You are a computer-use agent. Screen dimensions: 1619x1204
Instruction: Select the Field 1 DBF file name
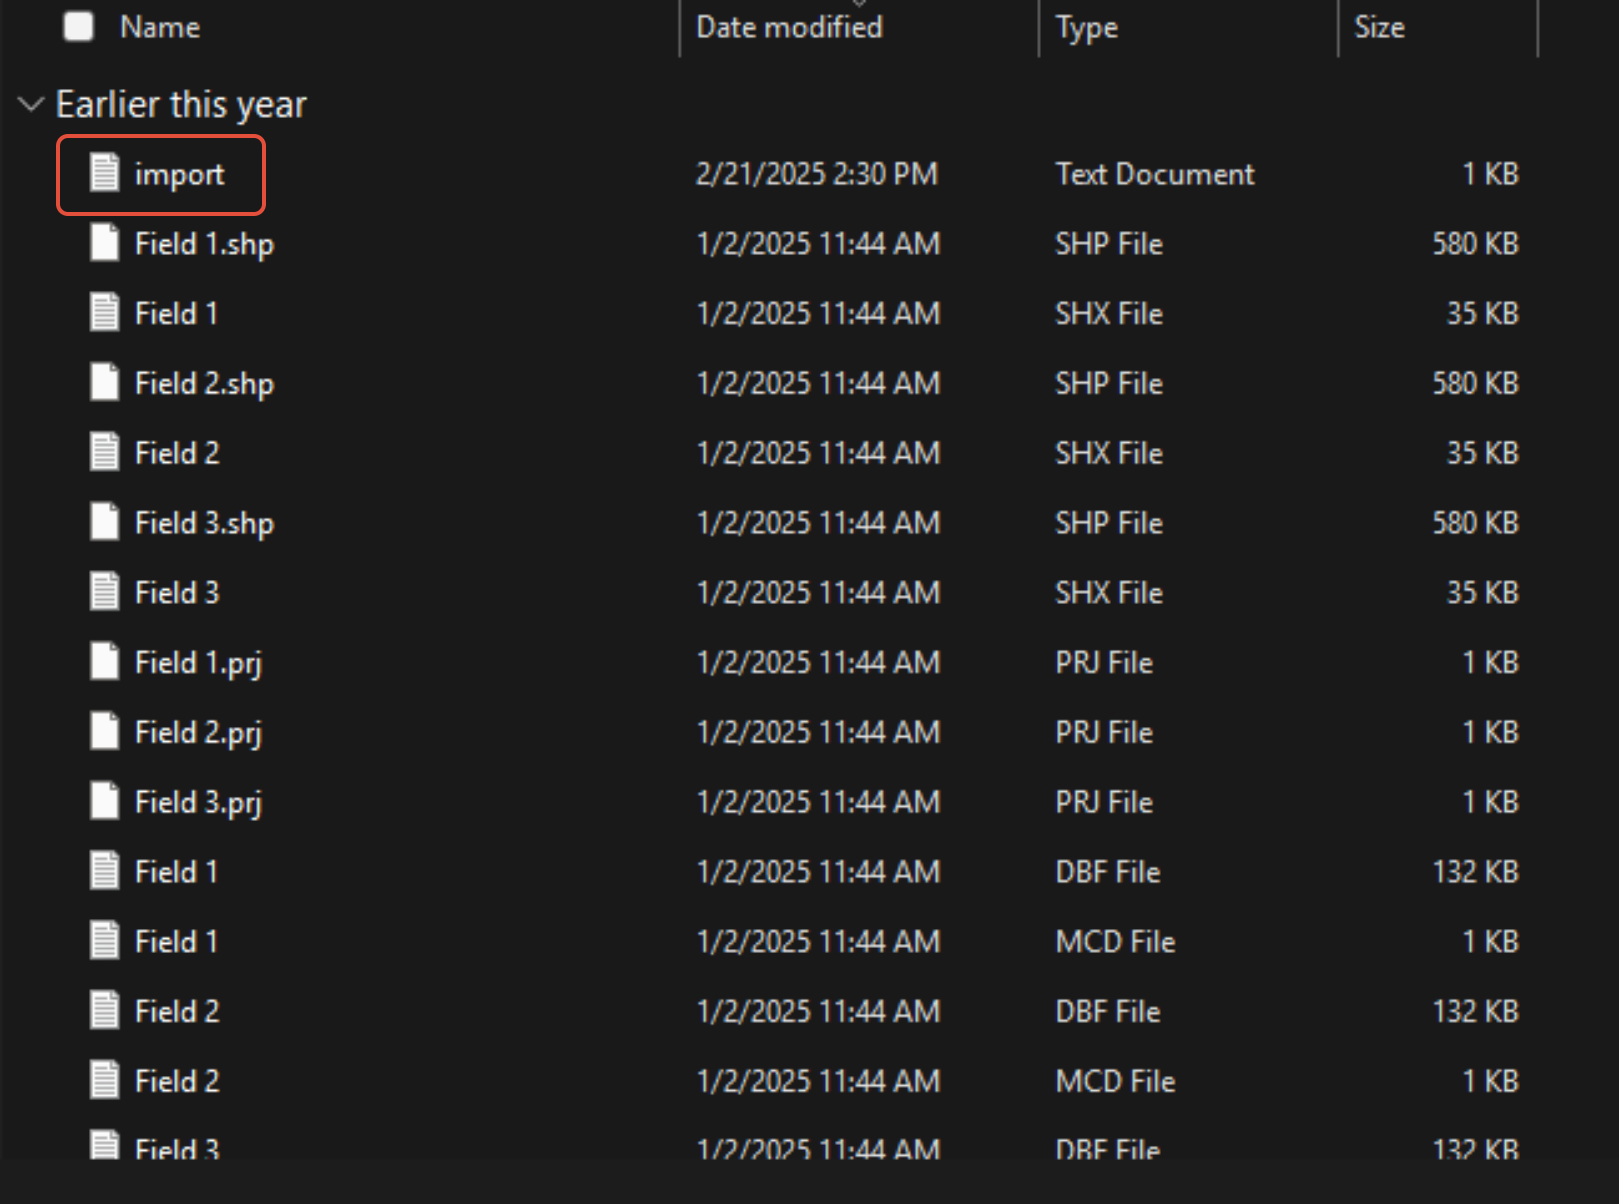[x=176, y=872]
